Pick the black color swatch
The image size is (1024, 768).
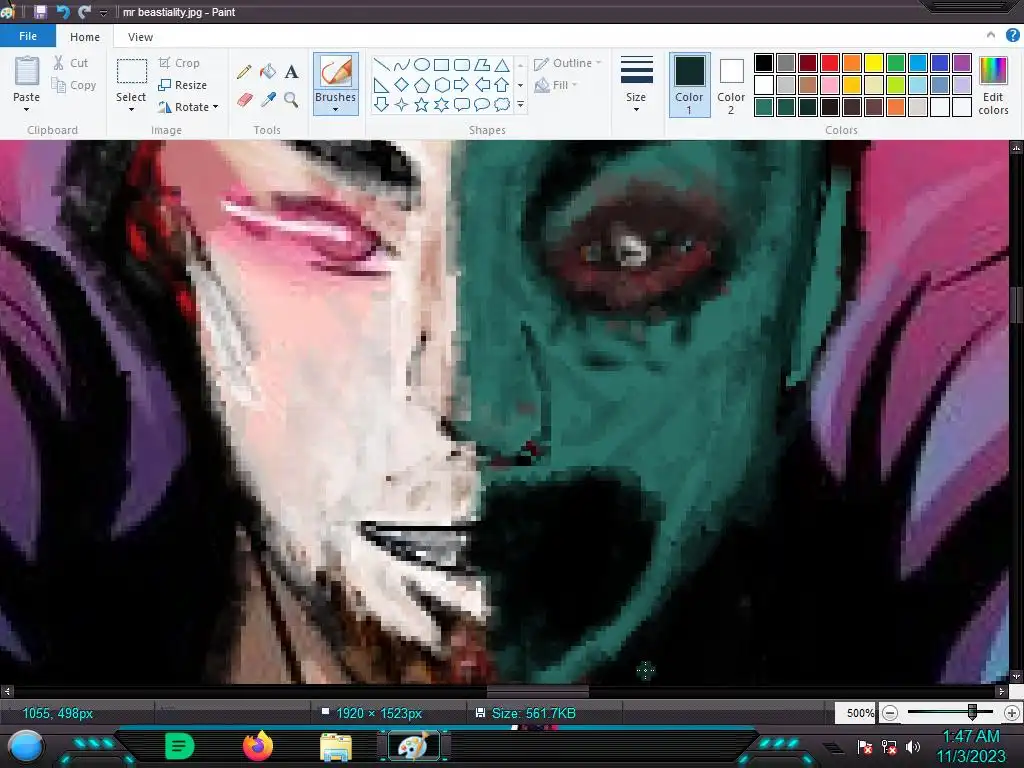764,63
